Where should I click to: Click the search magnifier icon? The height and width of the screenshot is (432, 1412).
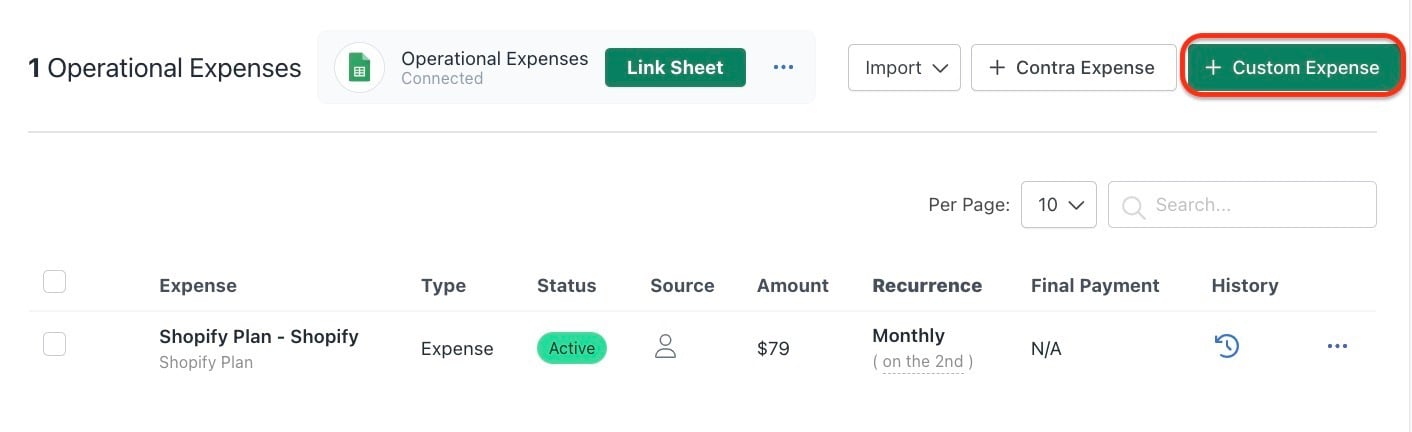[1133, 206]
